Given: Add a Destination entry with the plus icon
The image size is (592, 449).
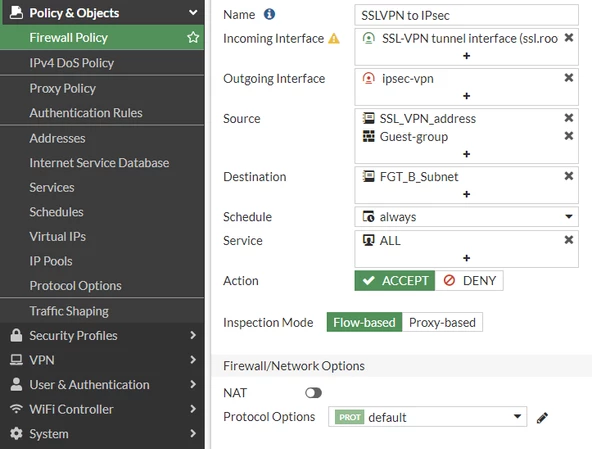Looking at the screenshot, I should click(x=467, y=194).
